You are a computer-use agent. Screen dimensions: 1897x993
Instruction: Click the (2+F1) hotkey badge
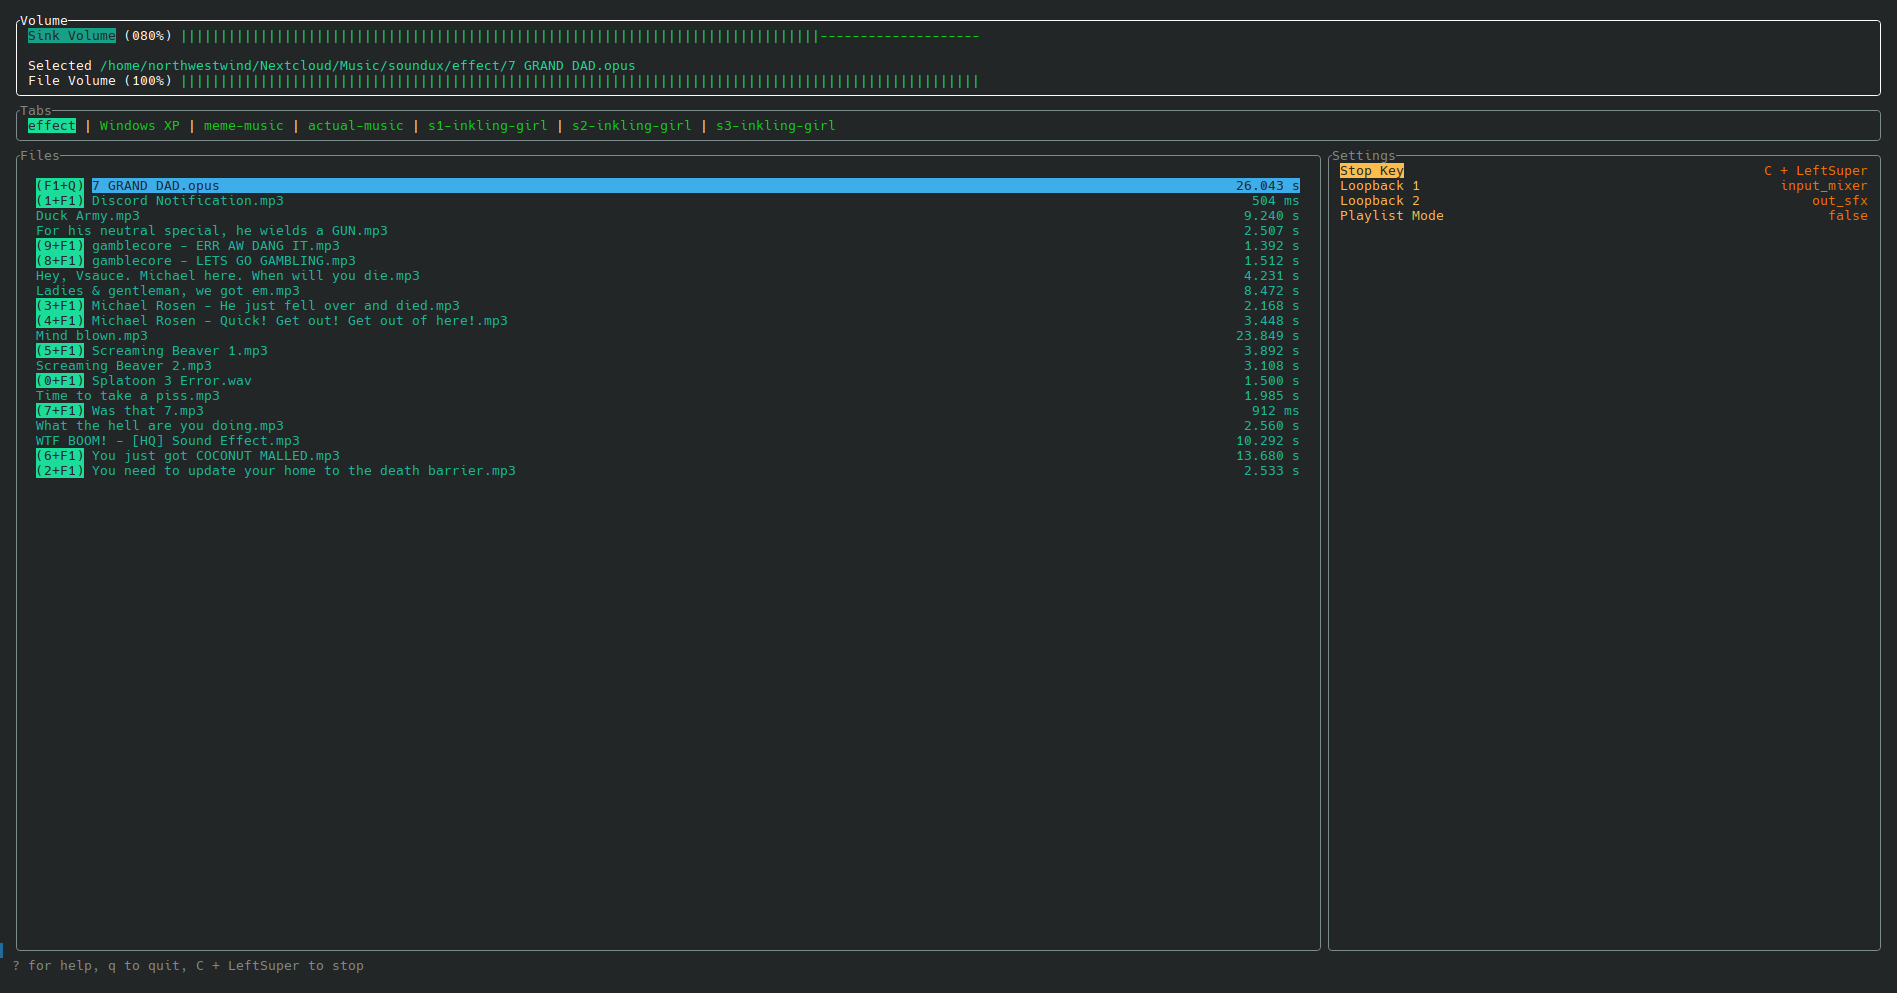[60, 471]
